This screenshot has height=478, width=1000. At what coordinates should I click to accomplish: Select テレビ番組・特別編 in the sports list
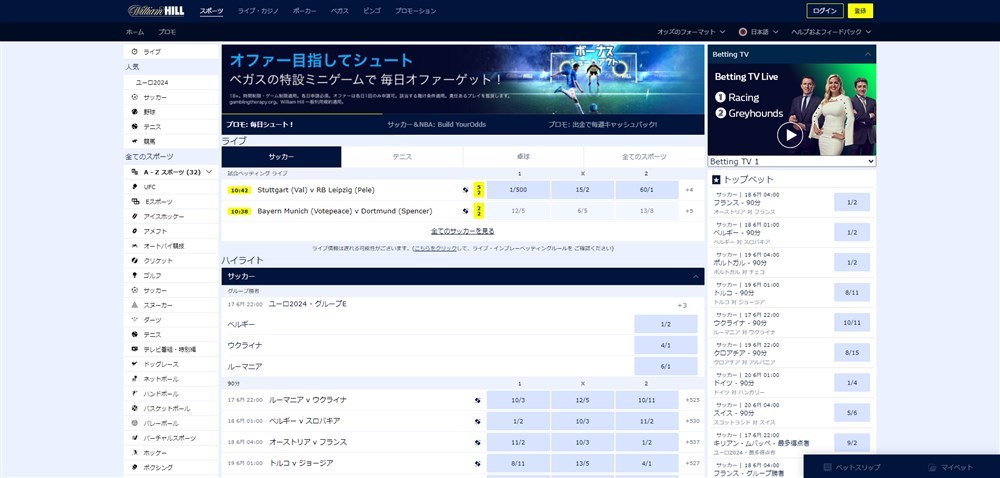pyautogui.click(x=171, y=349)
